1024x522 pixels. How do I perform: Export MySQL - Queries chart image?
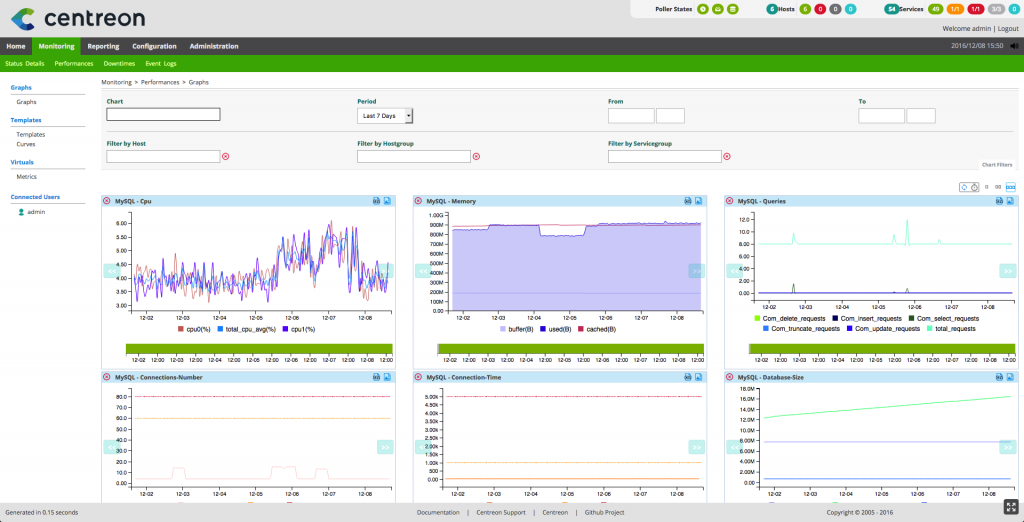tap(1010, 201)
